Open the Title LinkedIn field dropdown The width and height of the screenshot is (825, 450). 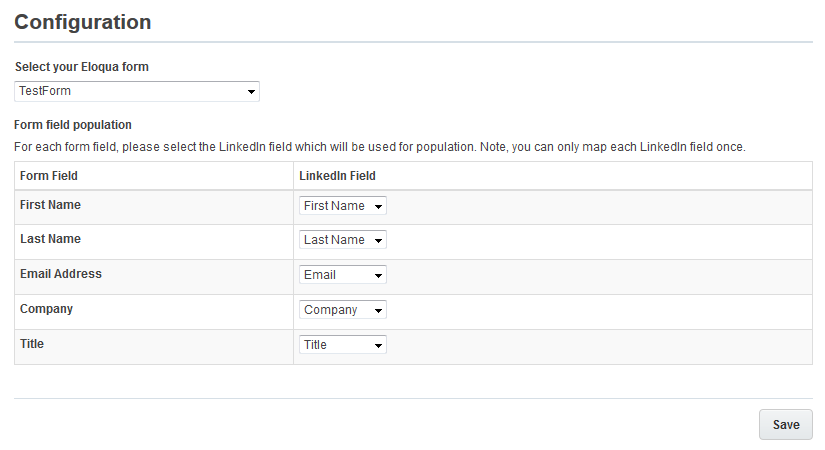[342, 345]
